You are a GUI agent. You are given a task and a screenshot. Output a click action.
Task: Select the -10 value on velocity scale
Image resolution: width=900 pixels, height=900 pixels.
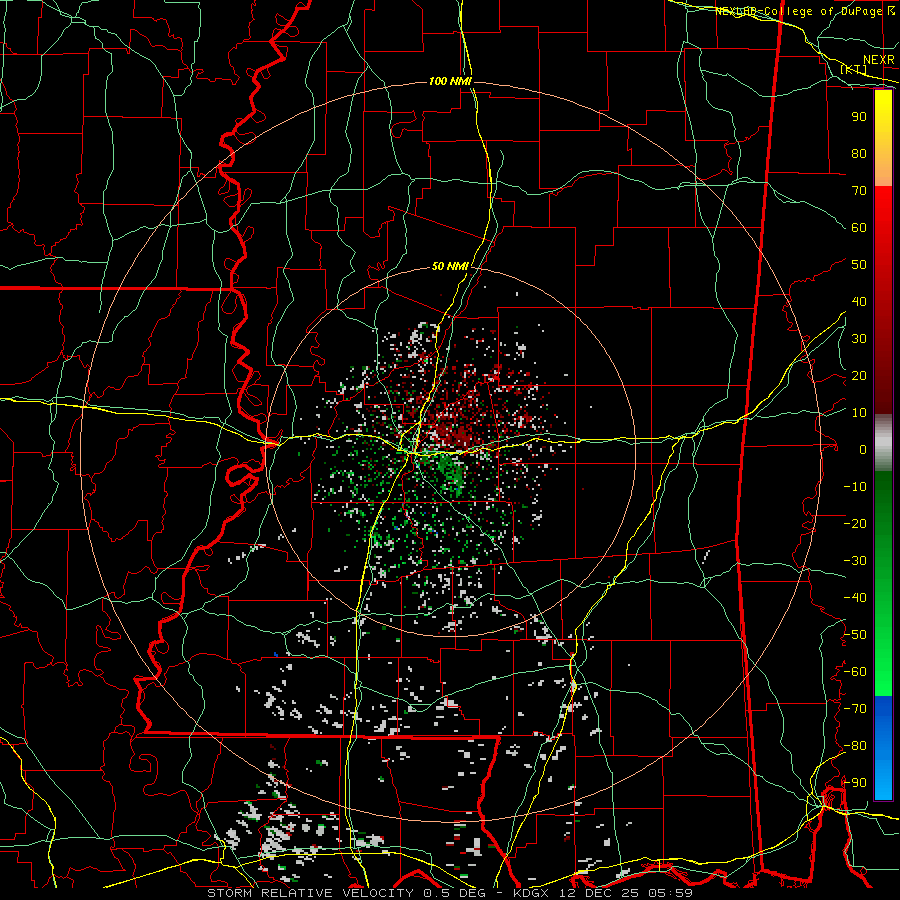pos(855,487)
